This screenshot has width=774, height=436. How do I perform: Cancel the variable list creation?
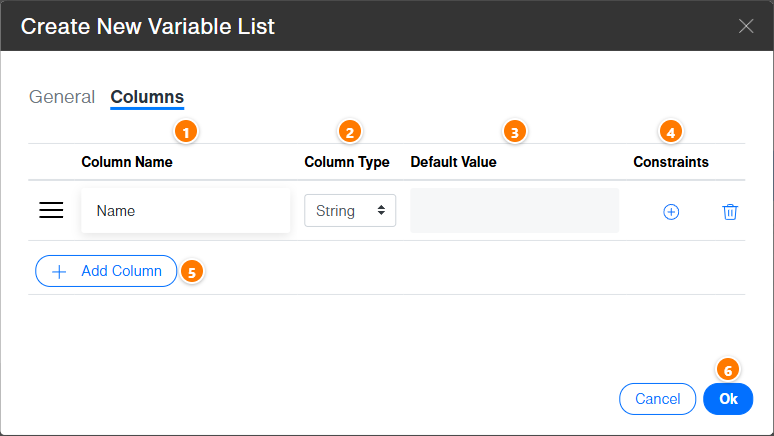point(658,399)
